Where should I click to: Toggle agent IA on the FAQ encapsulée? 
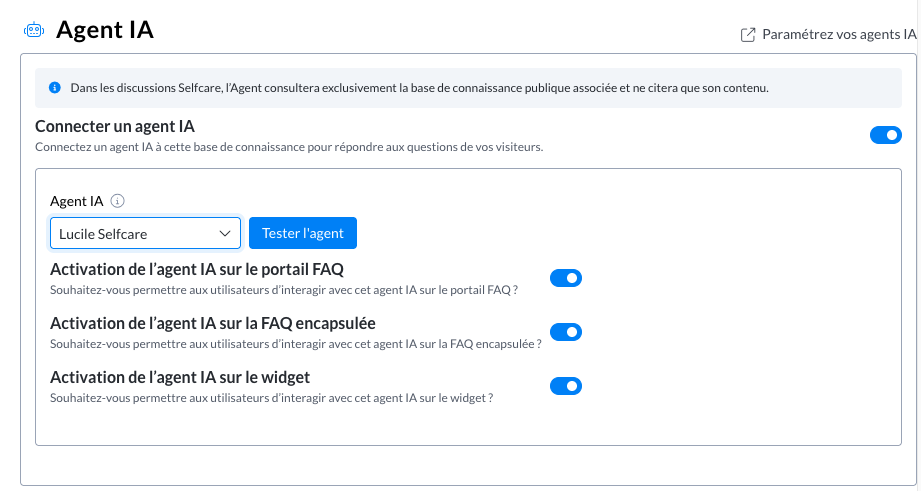click(566, 332)
